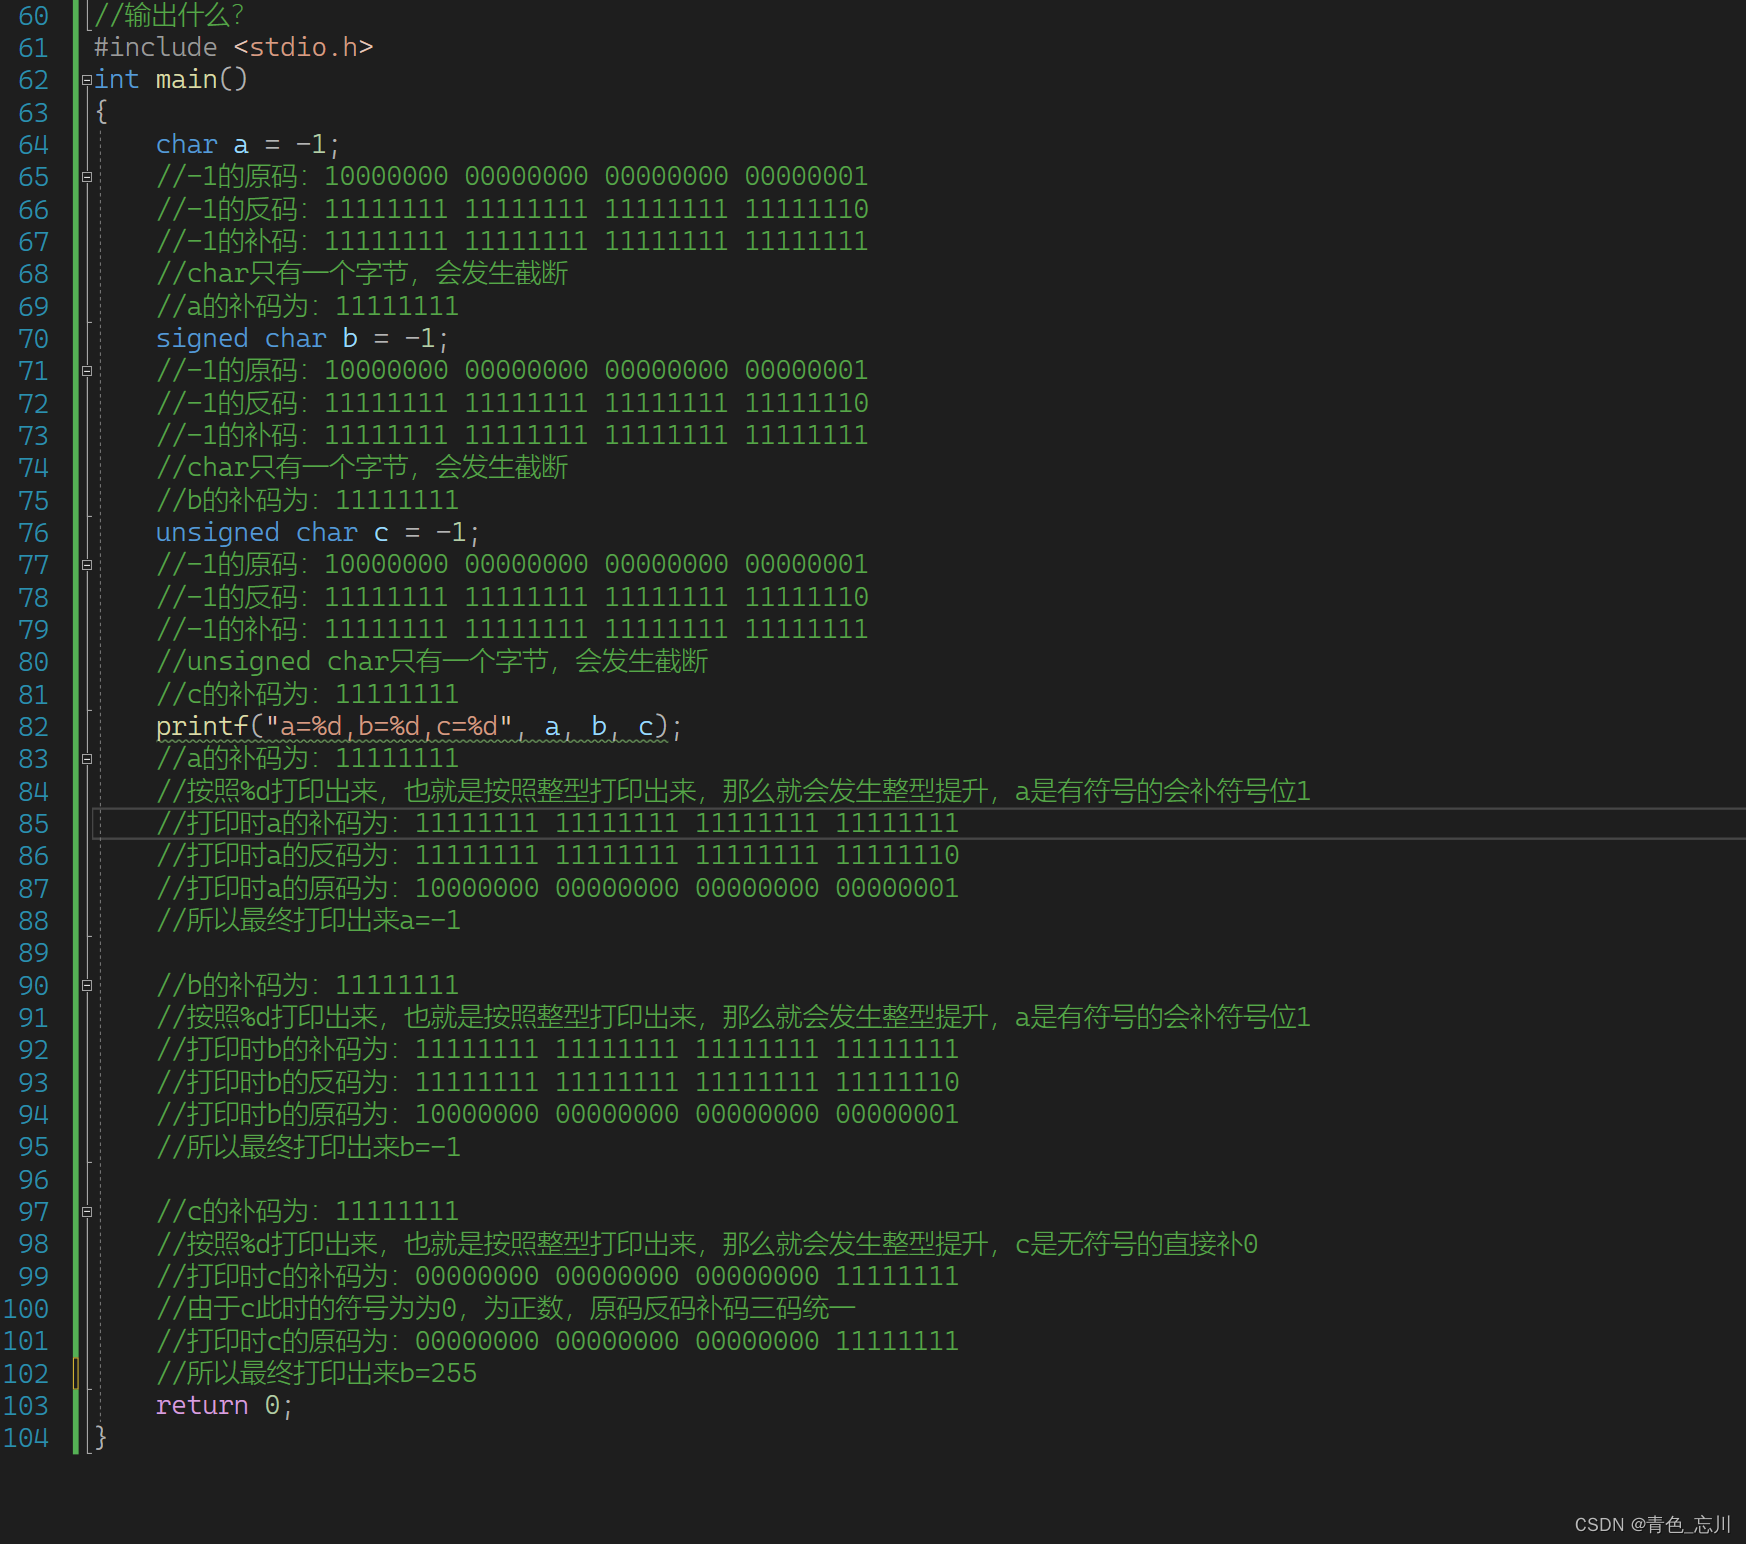This screenshot has width=1746, height=1544.
Task: Click the '//打印时c的原码为' comment on line 101
Action: 557,1342
